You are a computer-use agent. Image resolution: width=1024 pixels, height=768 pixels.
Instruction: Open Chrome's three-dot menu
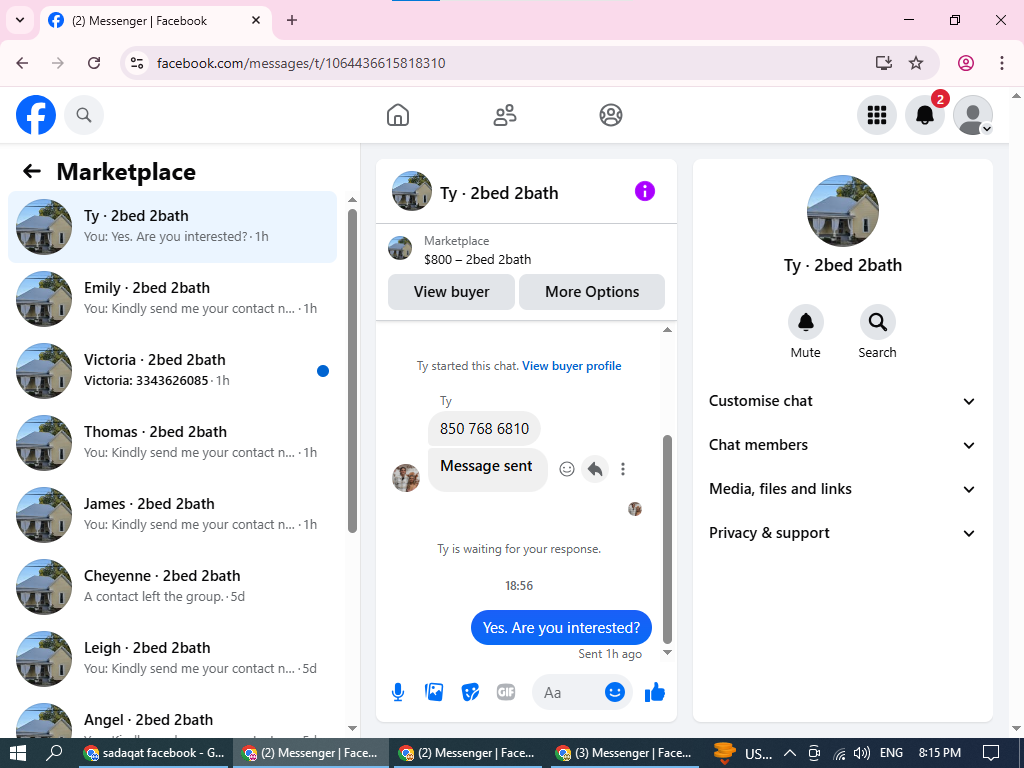pos(1002,63)
